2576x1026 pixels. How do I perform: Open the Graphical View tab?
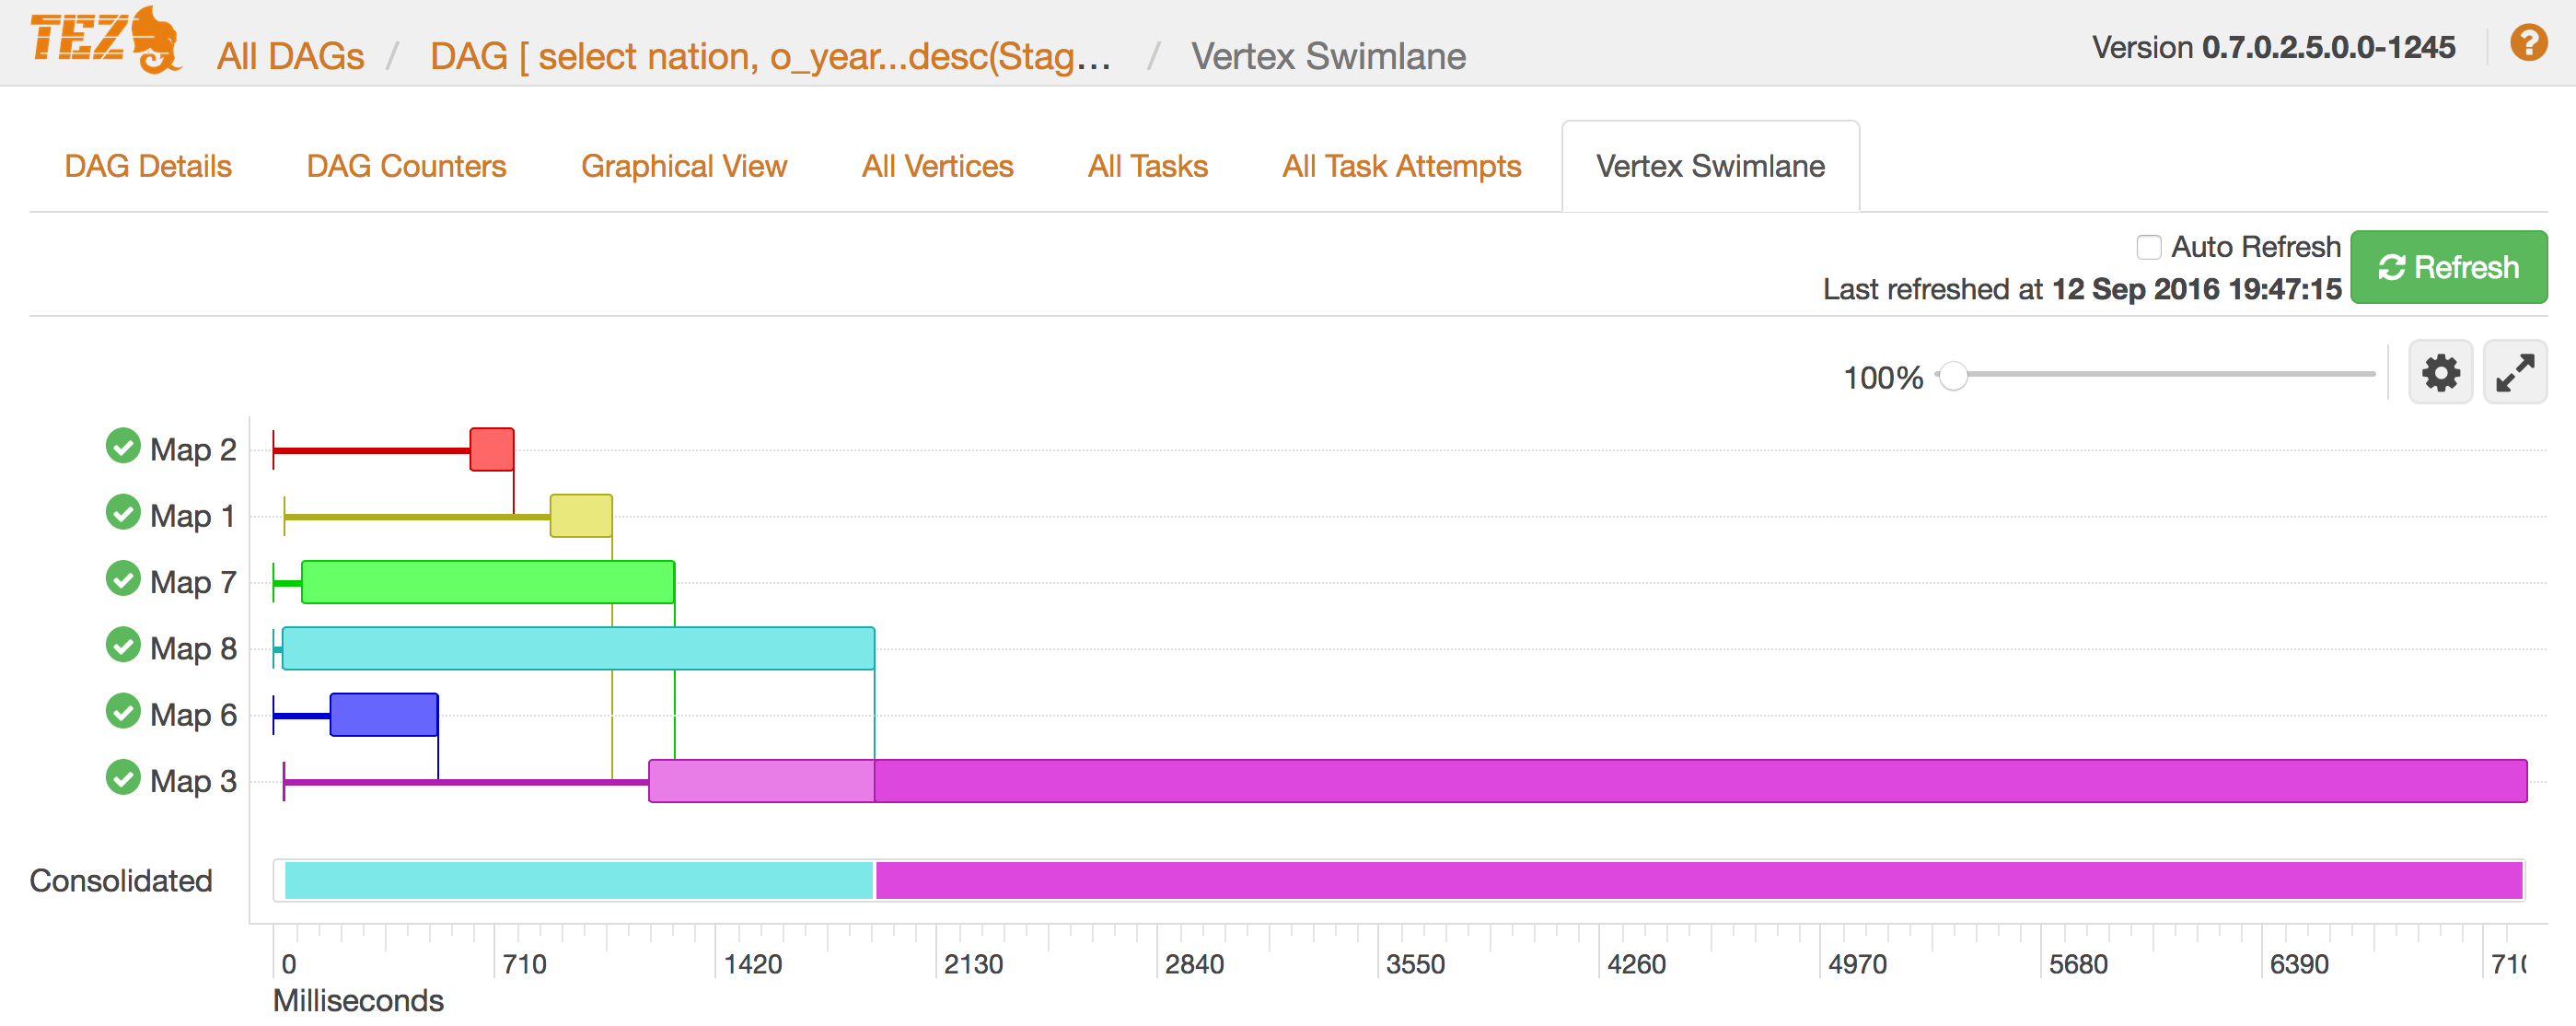[x=684, y=166]
